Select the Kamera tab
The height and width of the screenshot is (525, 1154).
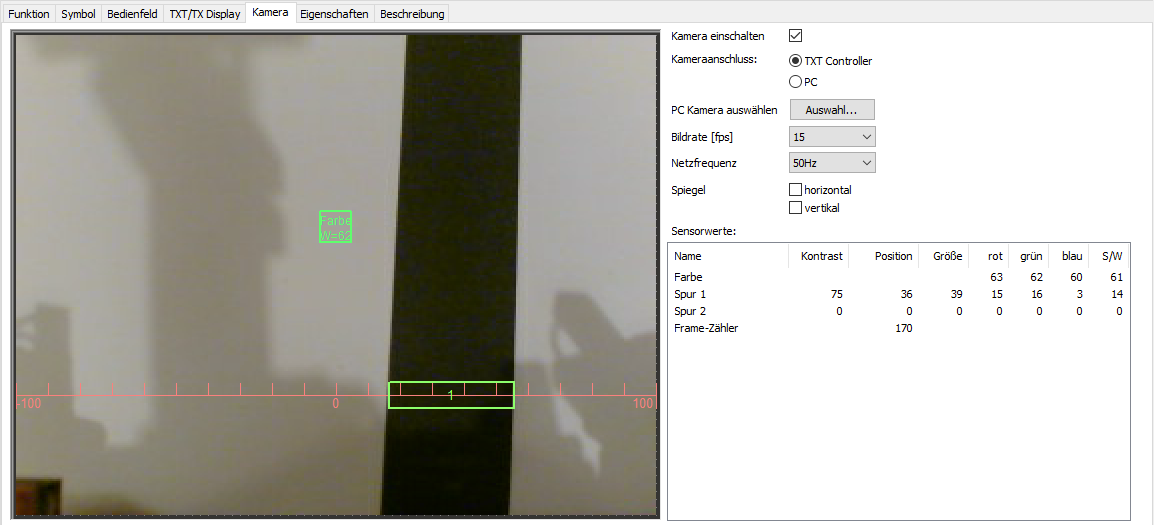(x=270, y=13)
